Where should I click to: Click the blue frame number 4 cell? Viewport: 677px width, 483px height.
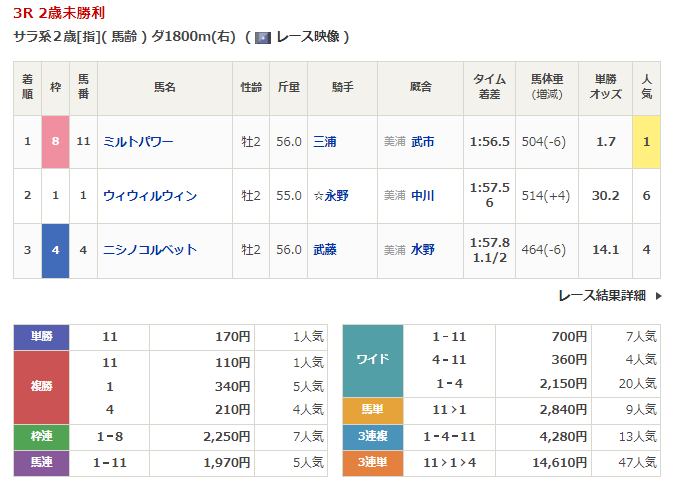(x=56, y=250)
